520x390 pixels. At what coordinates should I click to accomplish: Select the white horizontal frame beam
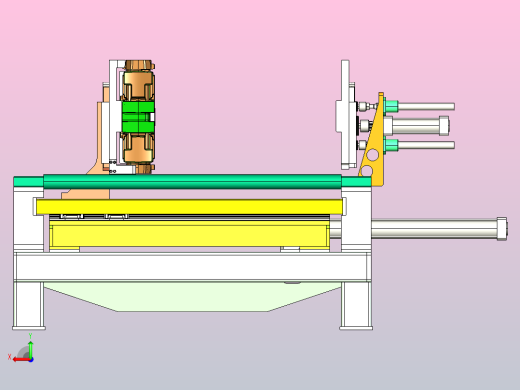192,267
